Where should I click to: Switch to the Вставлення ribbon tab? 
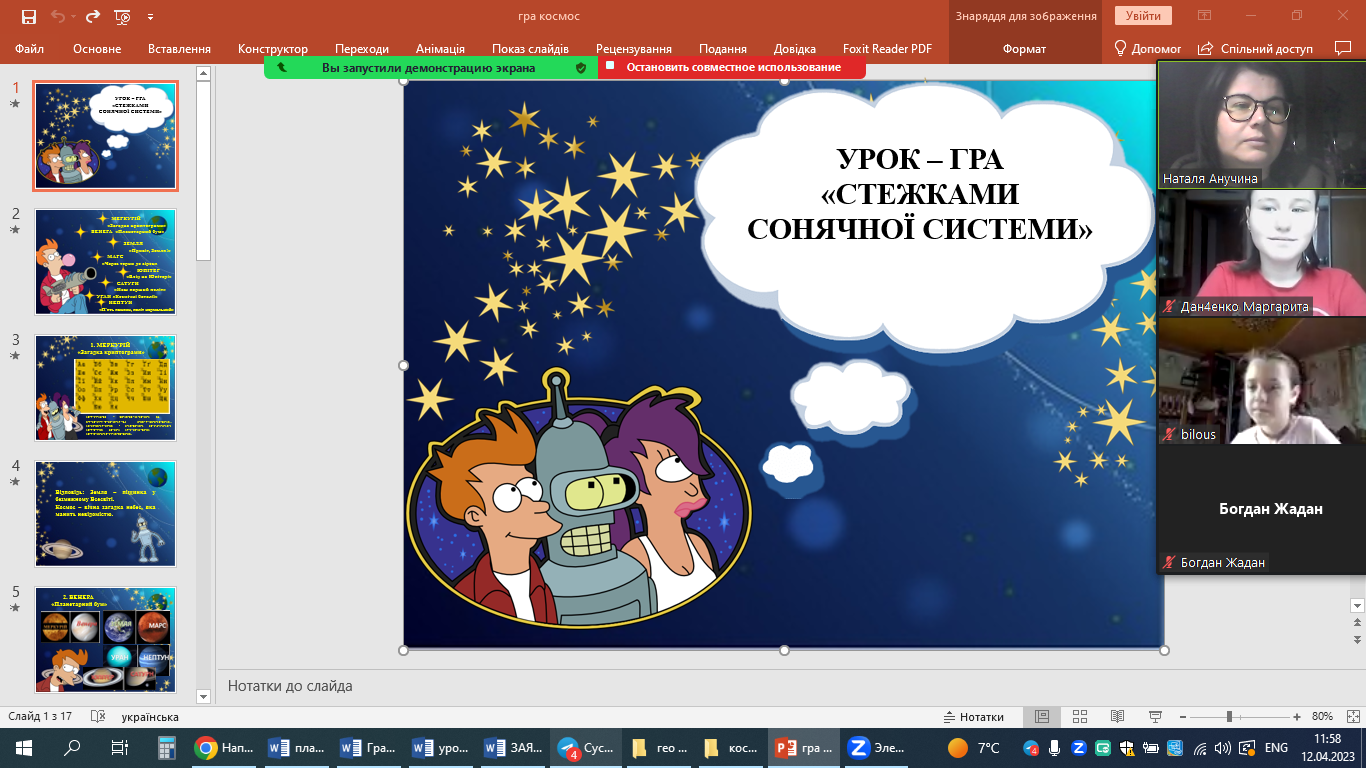pyautogui.click(x=179, y=48)
